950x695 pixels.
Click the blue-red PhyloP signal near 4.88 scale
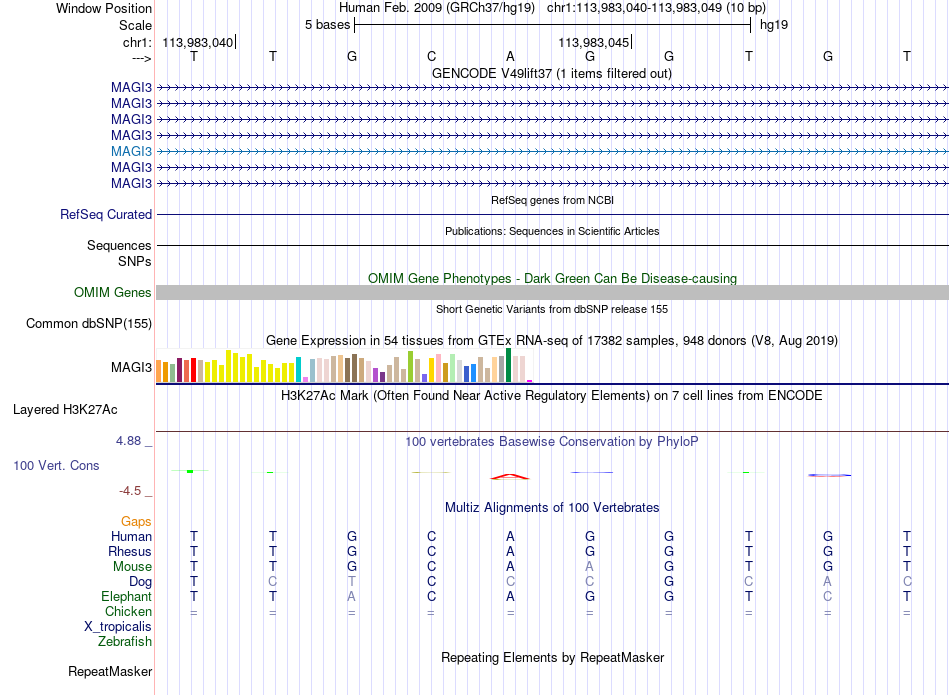829,475
